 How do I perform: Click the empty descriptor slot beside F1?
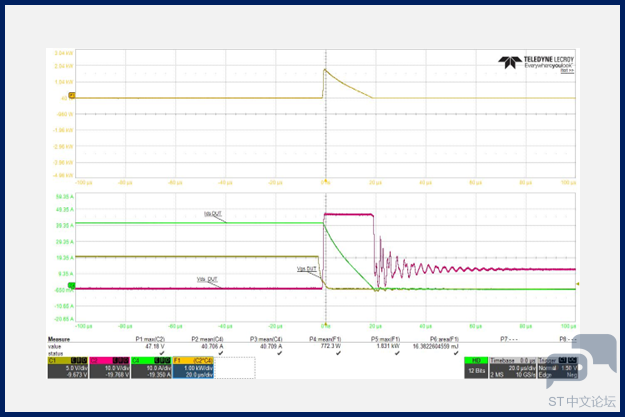click(x=235, y=368)
